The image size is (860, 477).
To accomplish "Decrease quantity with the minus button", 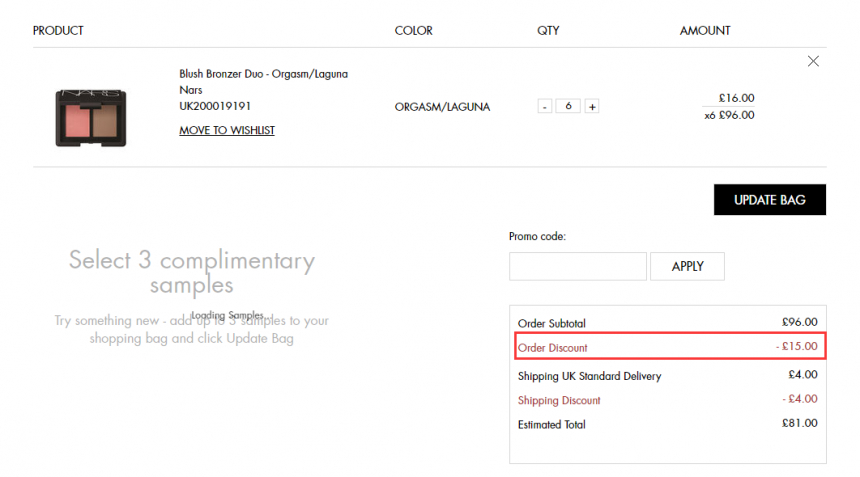I will tap(545, 106).
